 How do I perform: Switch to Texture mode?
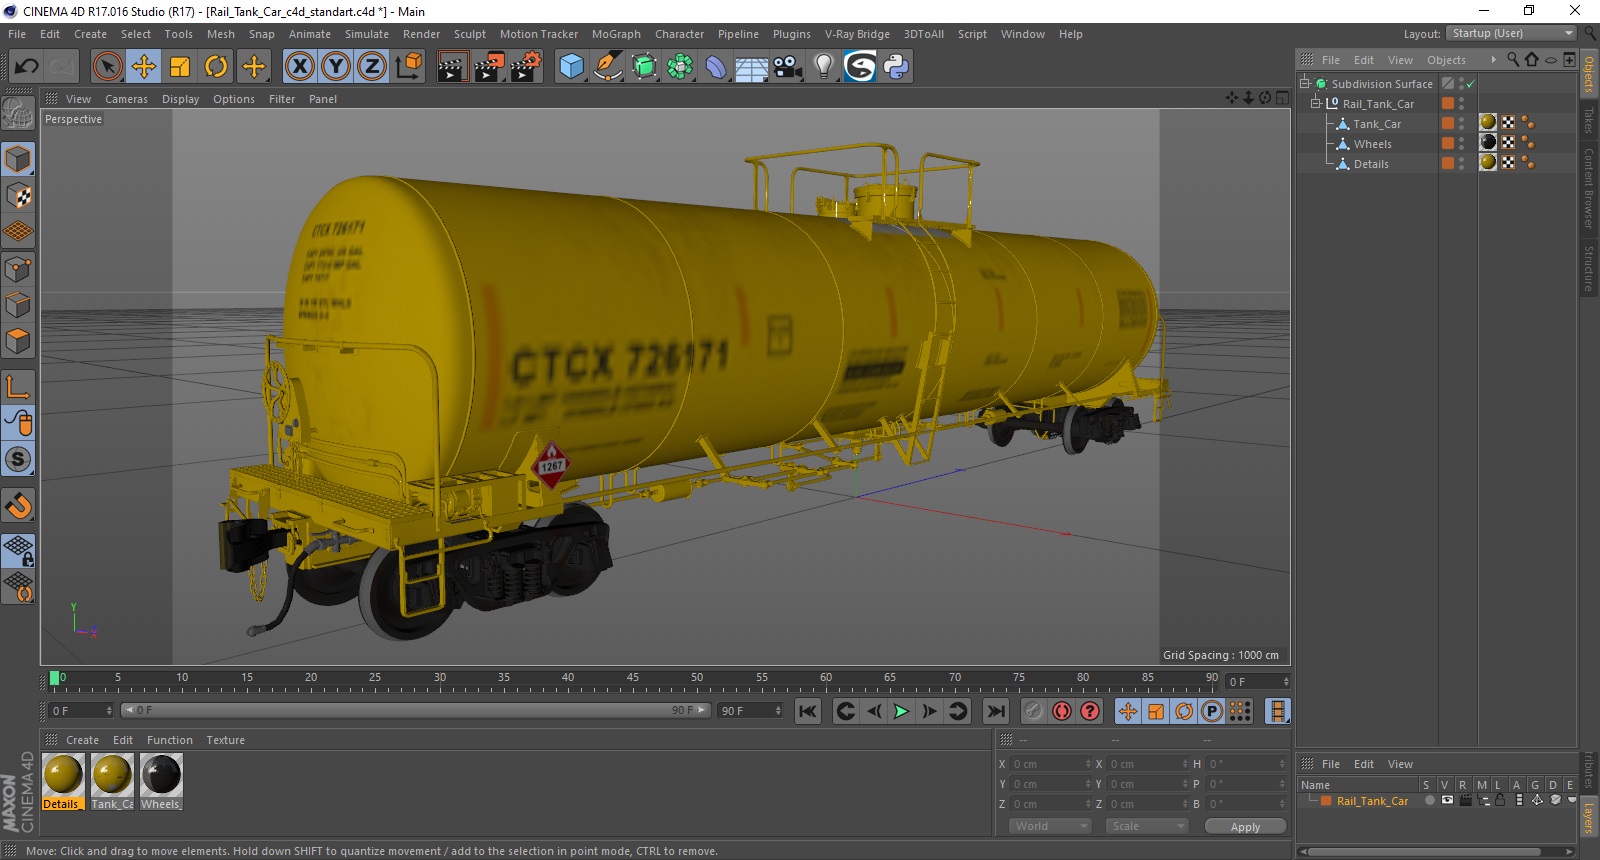(x=18, y=196)
